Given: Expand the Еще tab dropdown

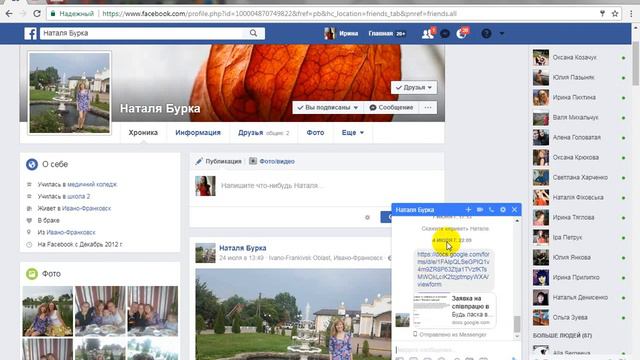Looking at the screenshot, I should (x=353, y=133).
